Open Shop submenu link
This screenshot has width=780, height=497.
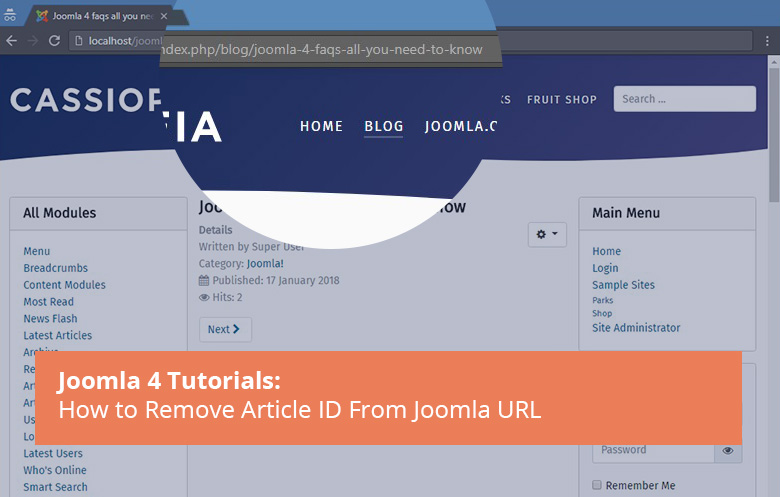click(602, 313)
